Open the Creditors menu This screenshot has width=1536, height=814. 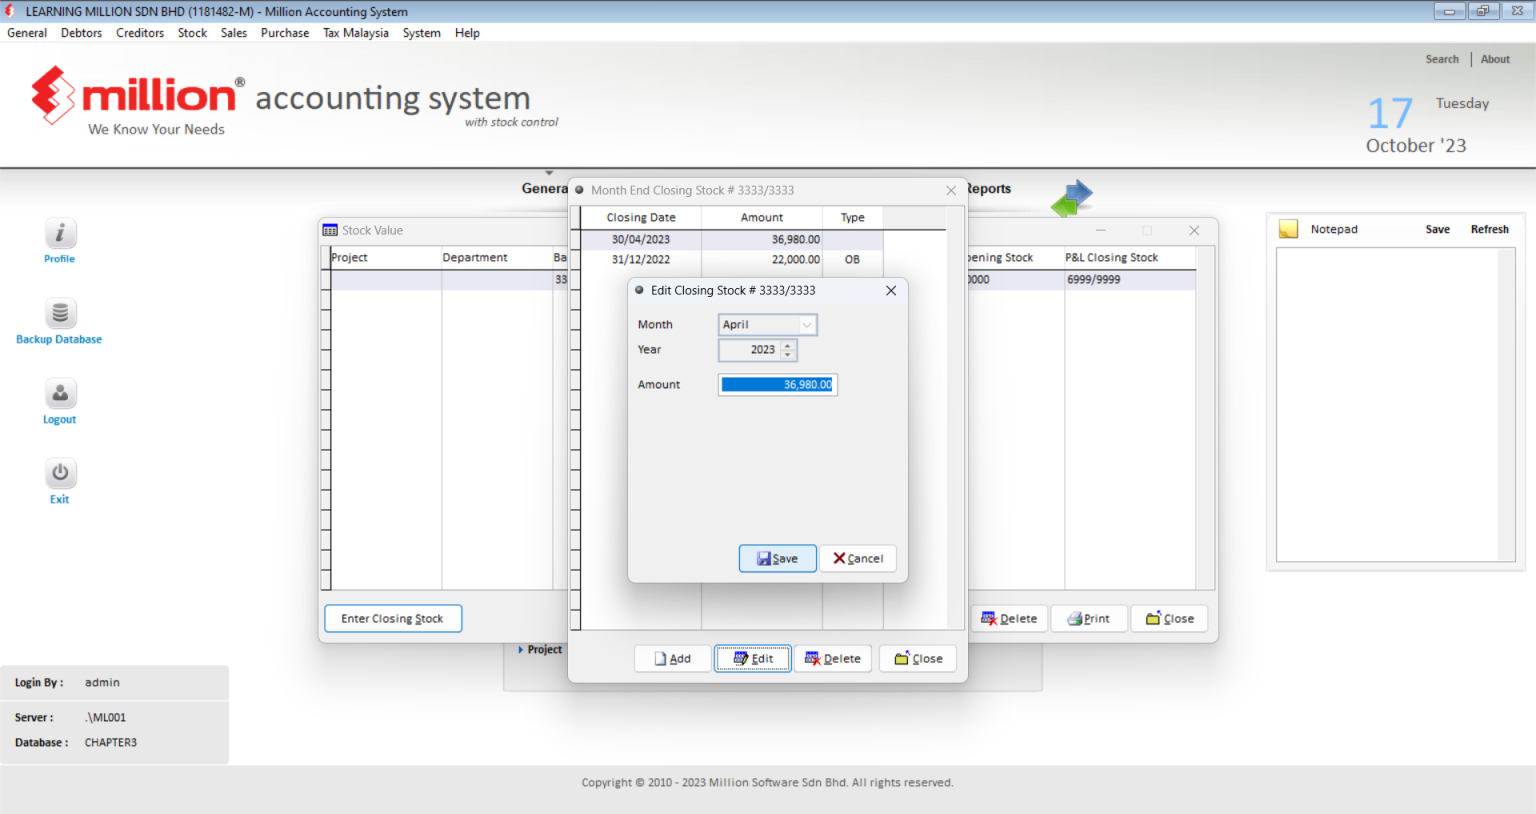140,33
